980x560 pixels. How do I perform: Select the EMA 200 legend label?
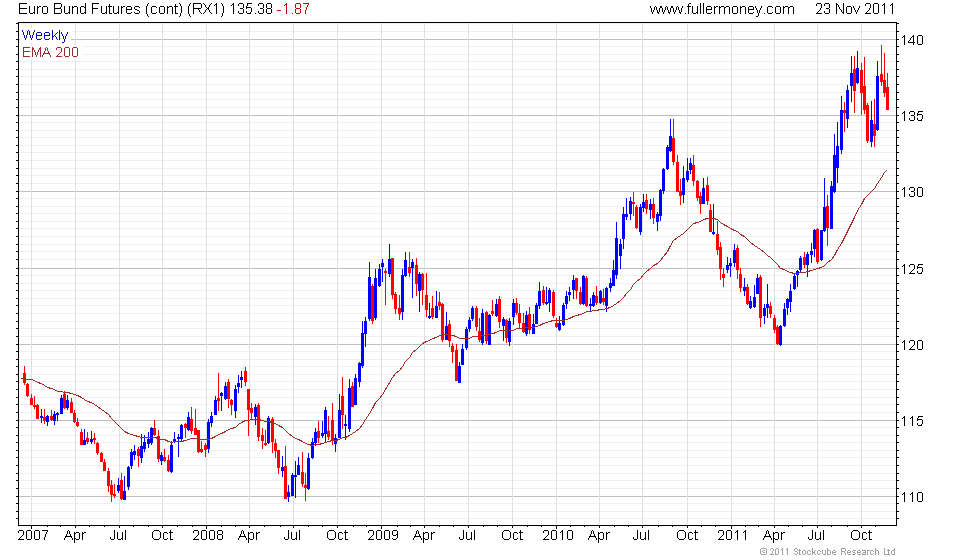[x=50, y=52]
